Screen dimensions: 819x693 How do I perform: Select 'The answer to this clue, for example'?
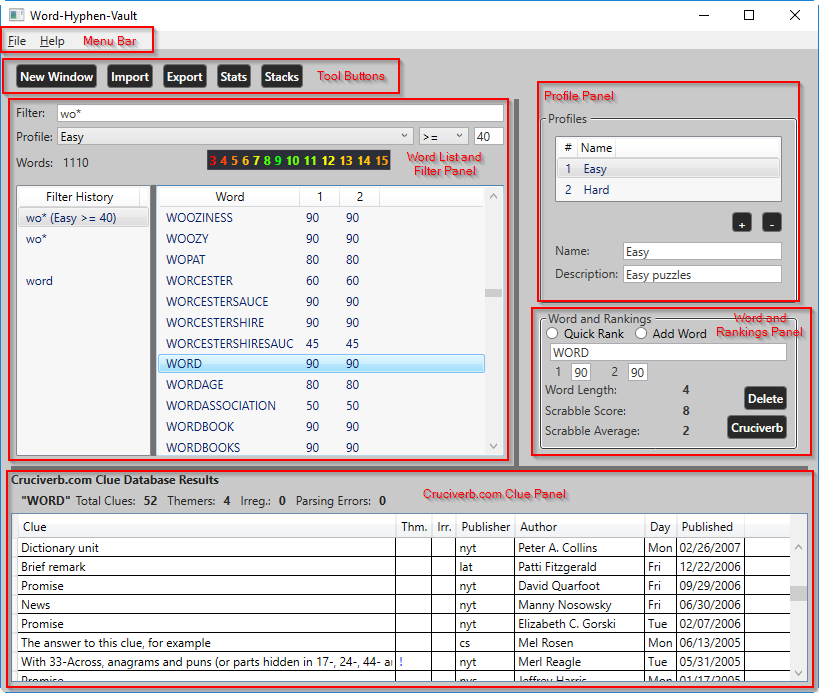click(x=404, y=643)
